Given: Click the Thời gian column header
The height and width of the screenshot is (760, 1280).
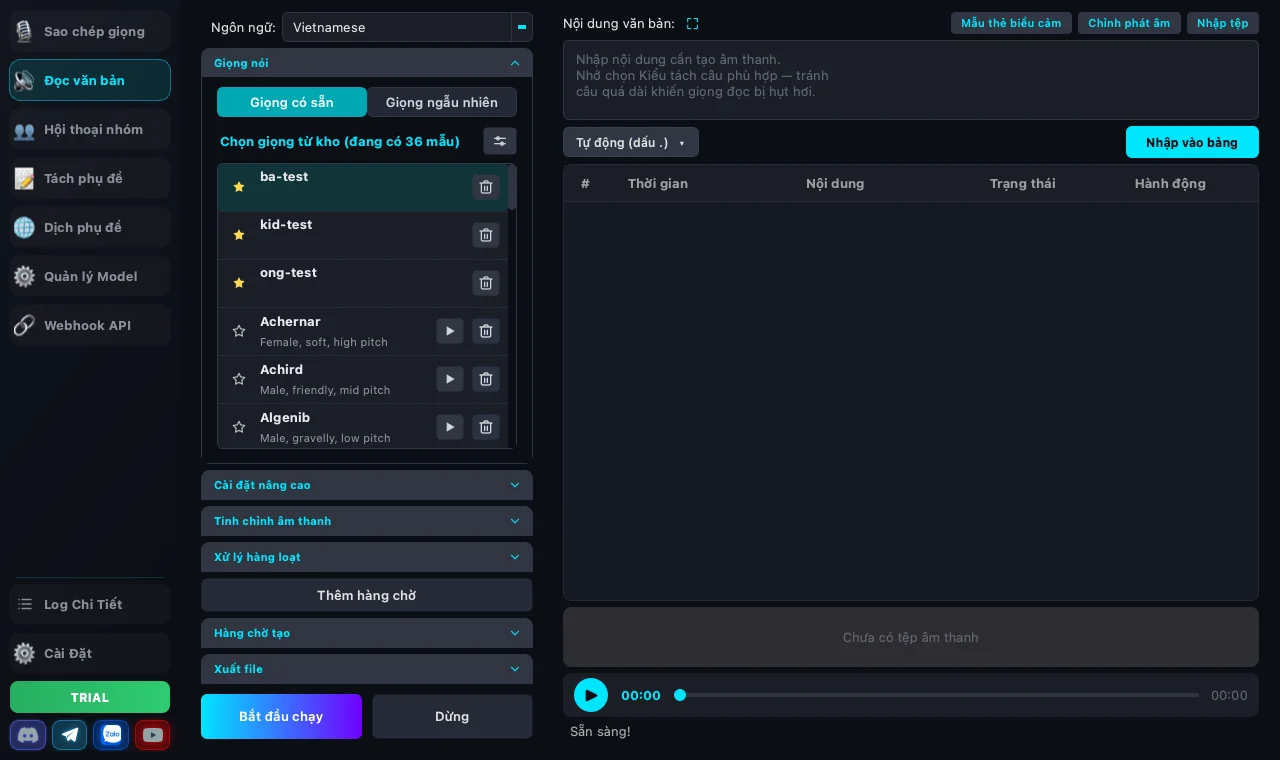Looking at the screenshot, I should coord(658,183).
